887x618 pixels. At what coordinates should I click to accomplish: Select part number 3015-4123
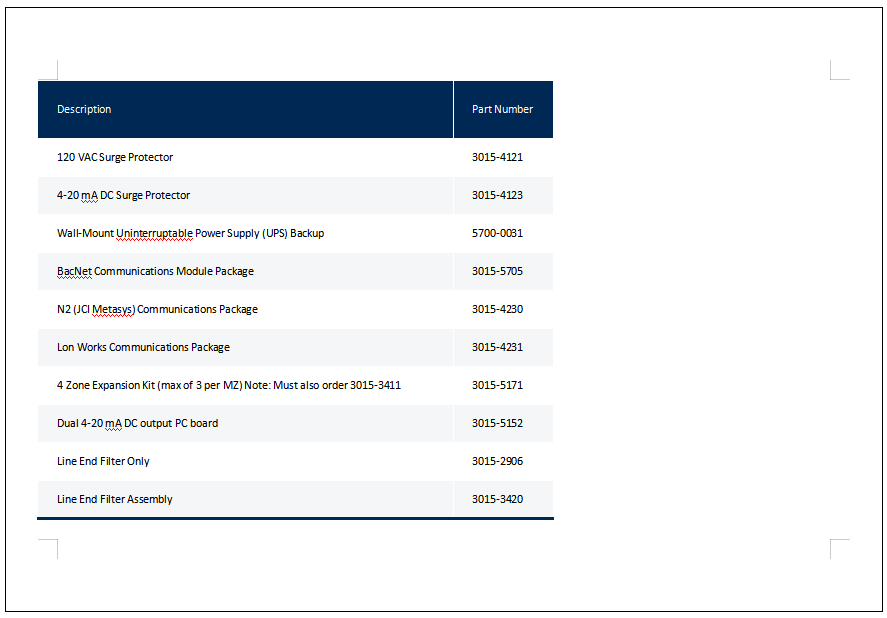[497, 195]
